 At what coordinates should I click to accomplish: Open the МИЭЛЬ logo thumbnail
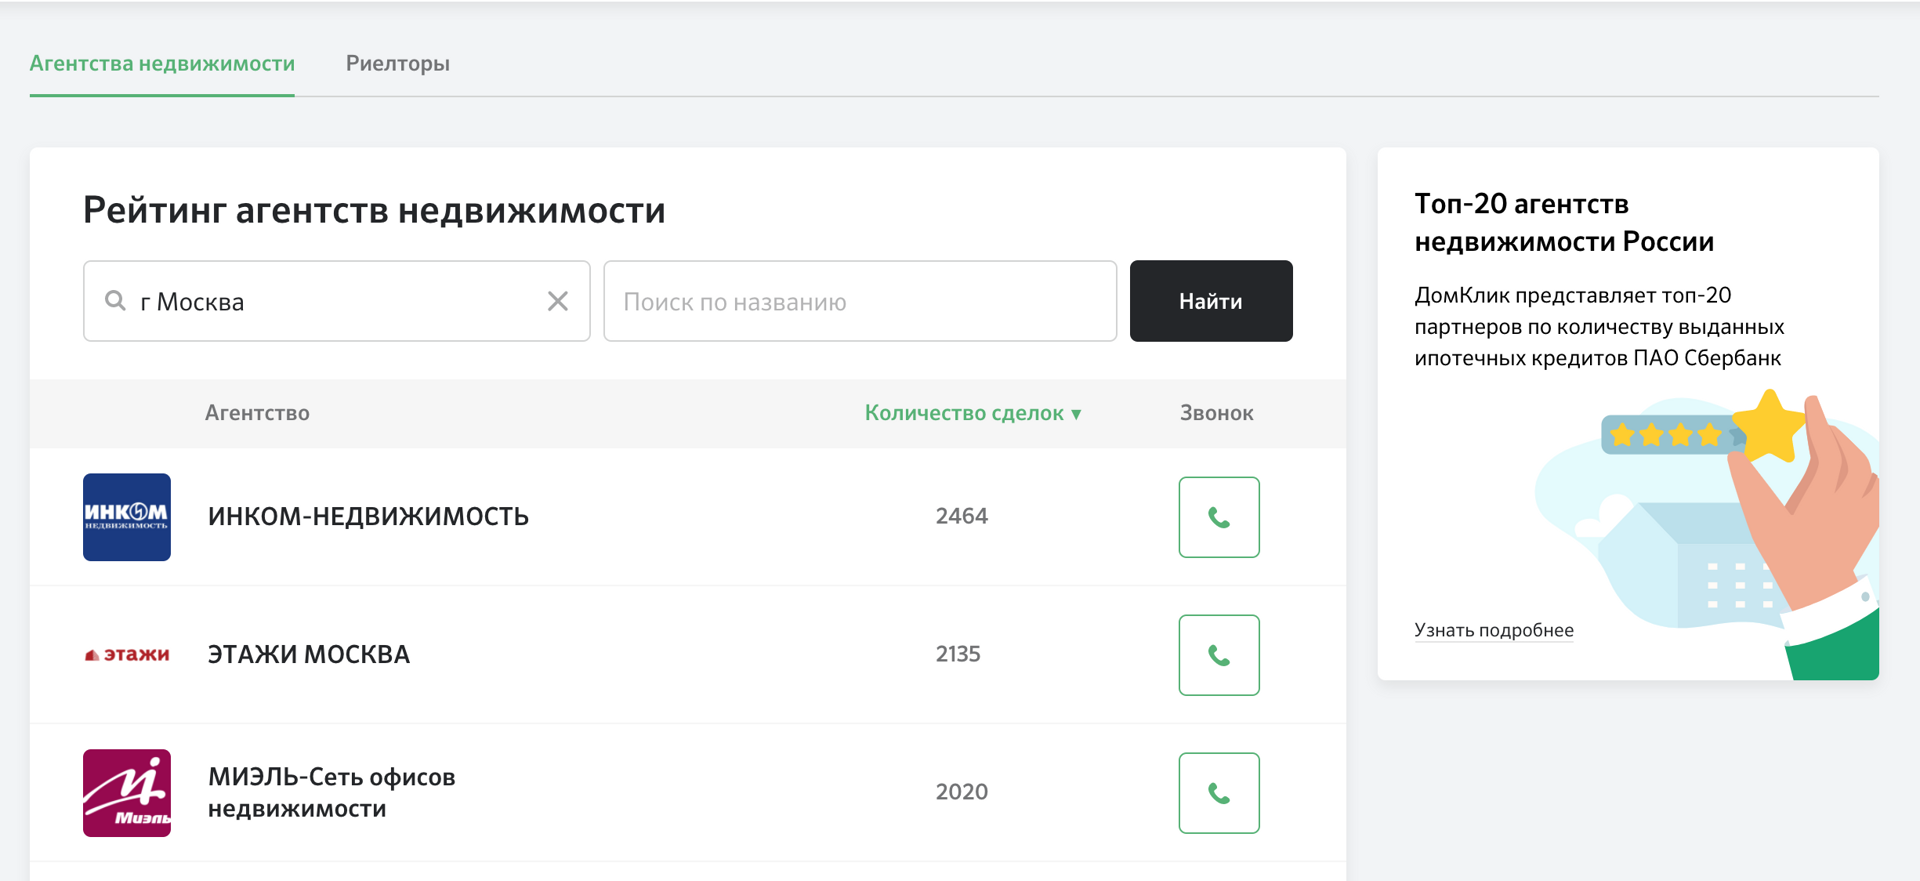[x=127, y=793]
